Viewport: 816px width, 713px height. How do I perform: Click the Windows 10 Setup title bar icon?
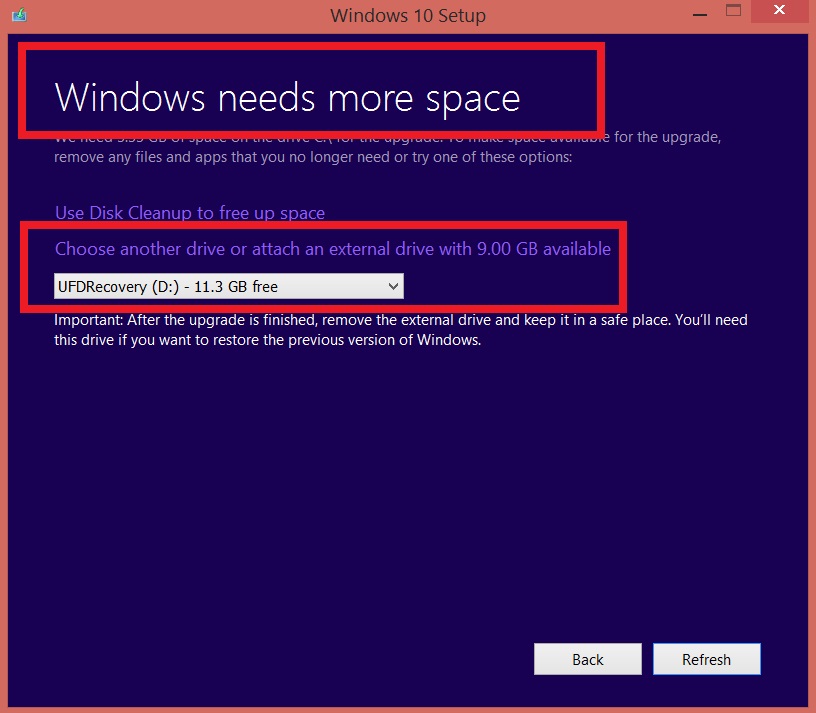(17, 15)
